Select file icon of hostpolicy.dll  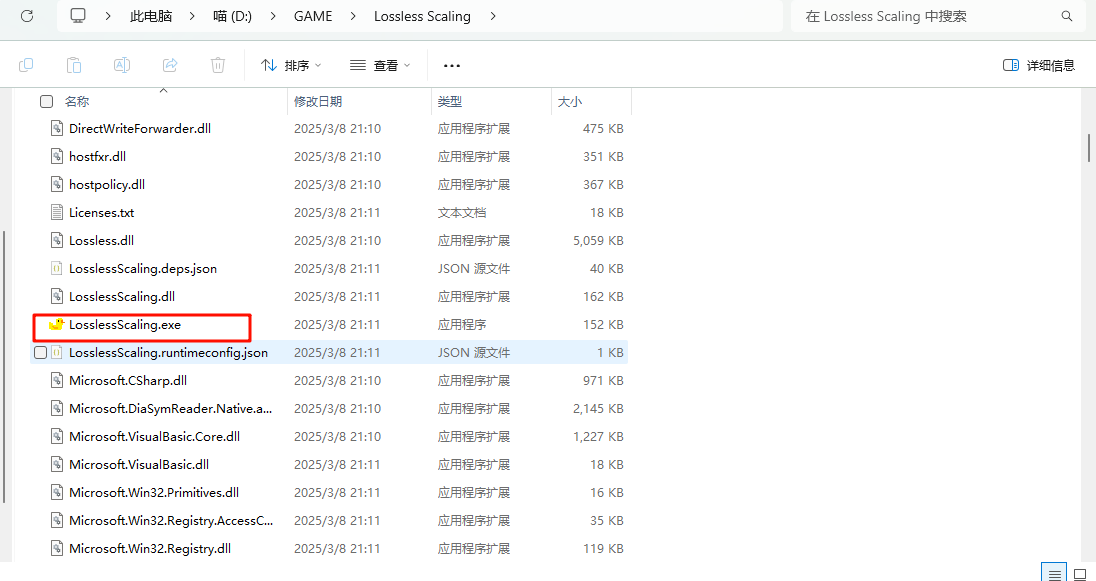click(x=57, y=185)
